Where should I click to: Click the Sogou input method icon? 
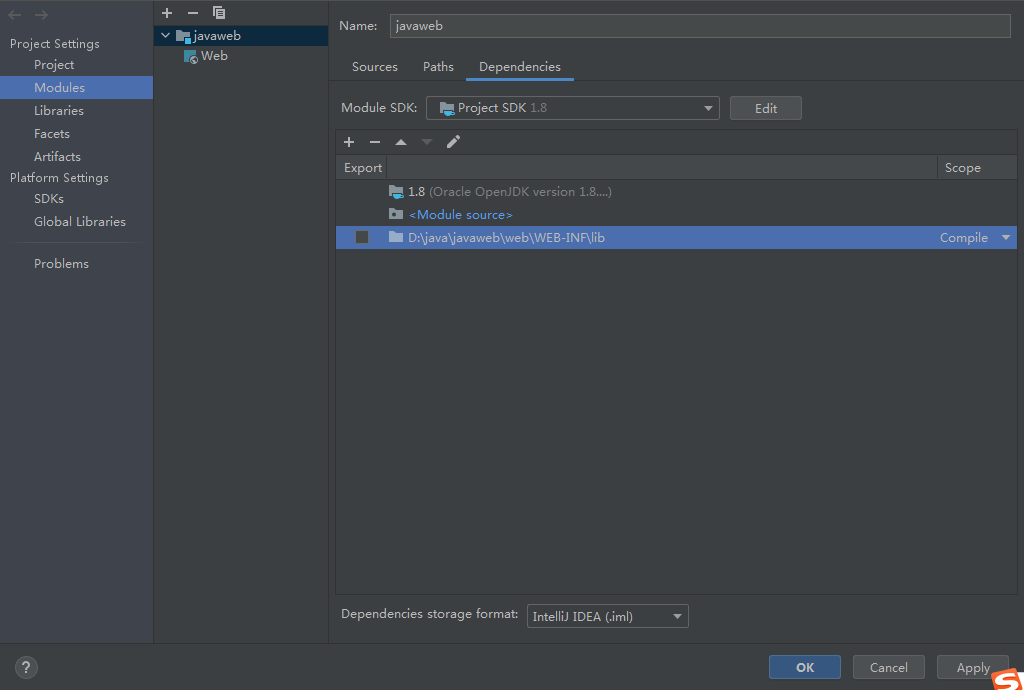[1007, 680]
